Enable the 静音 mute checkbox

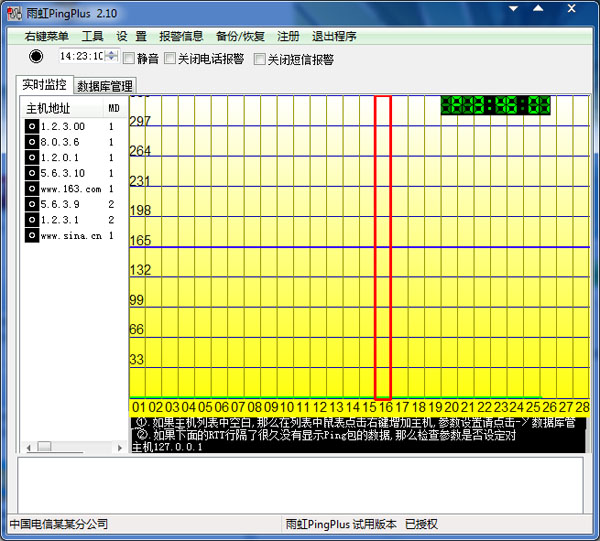tap(129, 58)
